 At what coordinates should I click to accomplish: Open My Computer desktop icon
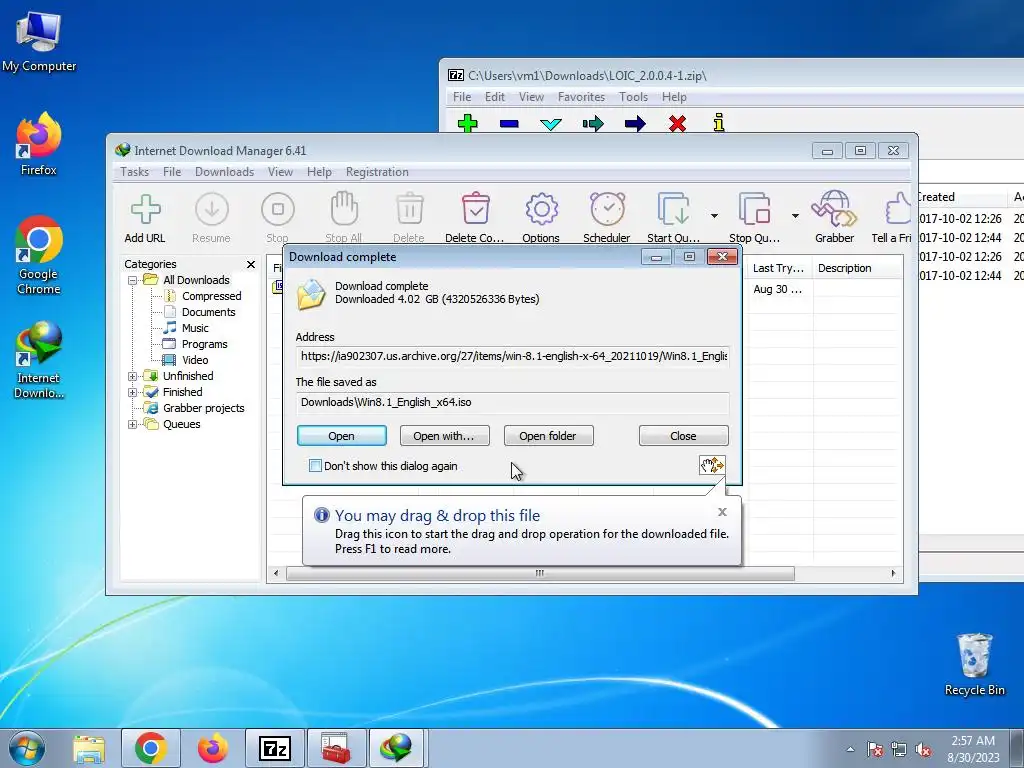coord(39,41)
